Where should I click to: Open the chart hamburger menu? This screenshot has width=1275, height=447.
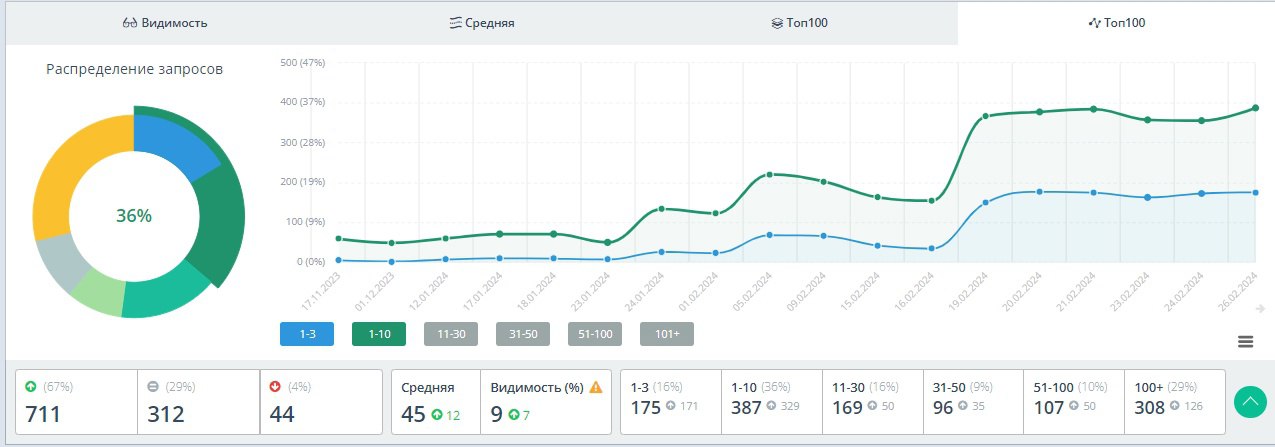pos(1245,341)
